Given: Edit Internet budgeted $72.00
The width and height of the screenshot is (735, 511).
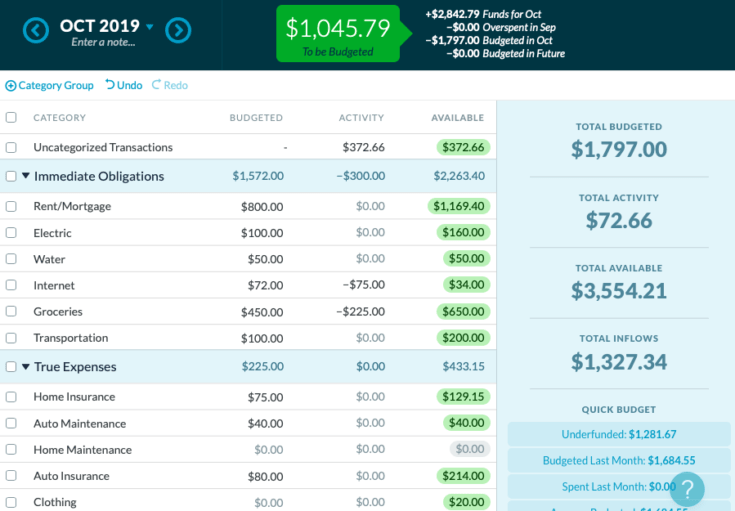Looking at the screenshot, I should (x=265, y=286).
